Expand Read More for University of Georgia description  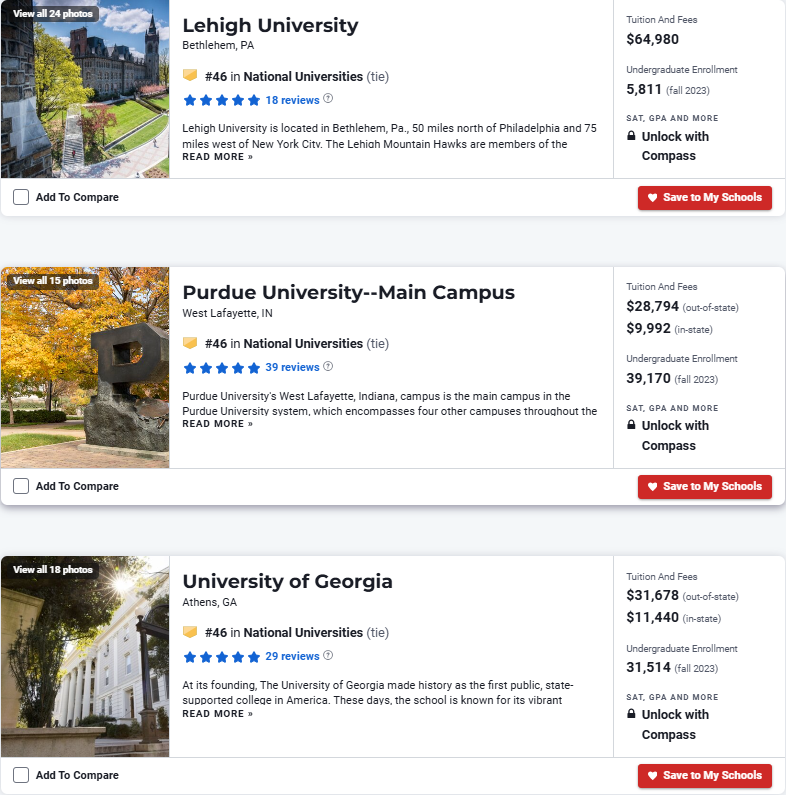click(x=217, y=714)
